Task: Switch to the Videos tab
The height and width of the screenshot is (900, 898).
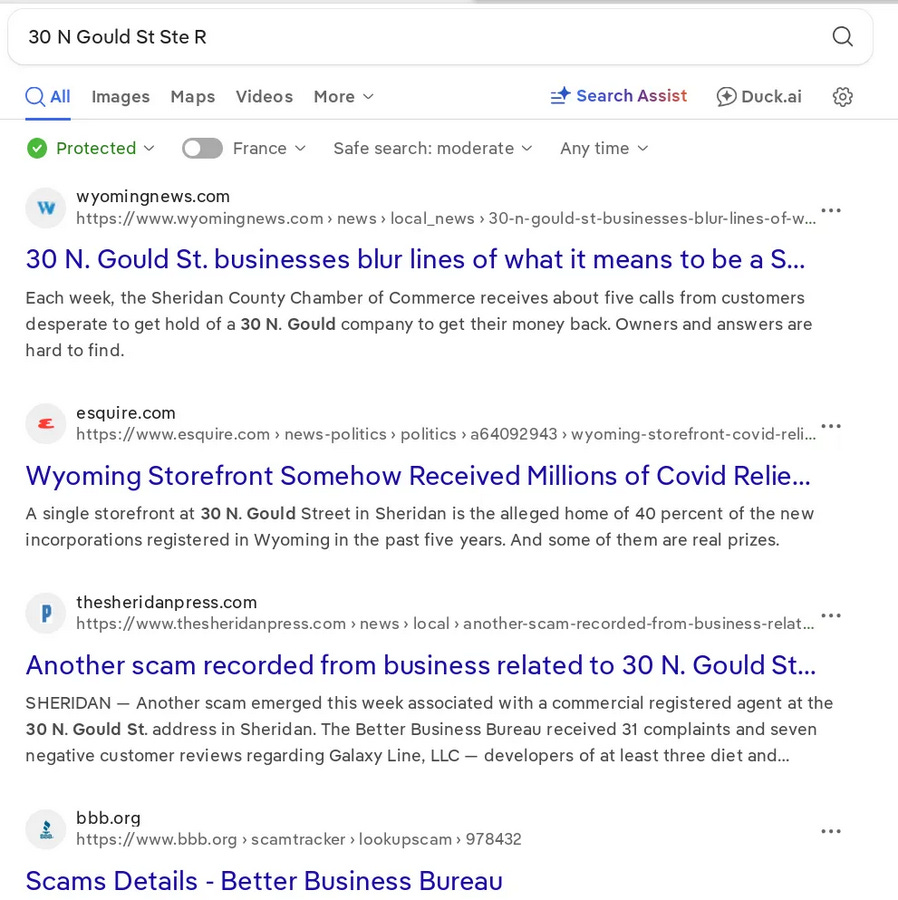Action: point(265,96)
